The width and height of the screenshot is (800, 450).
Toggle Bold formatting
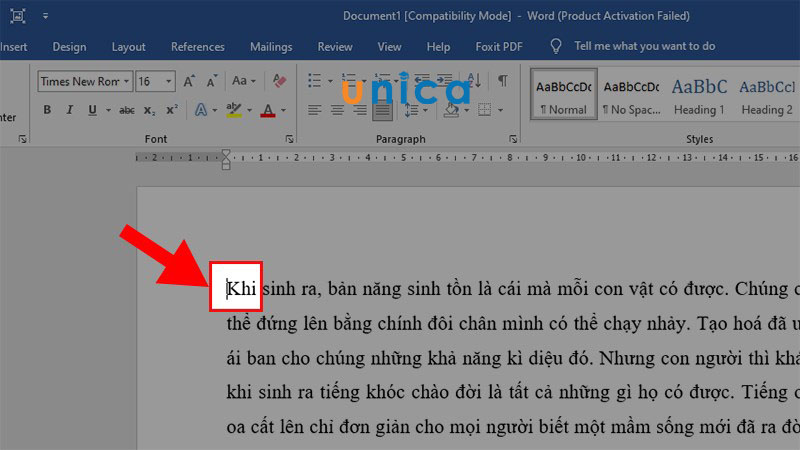pyautogui.click(x=47, y=110)
